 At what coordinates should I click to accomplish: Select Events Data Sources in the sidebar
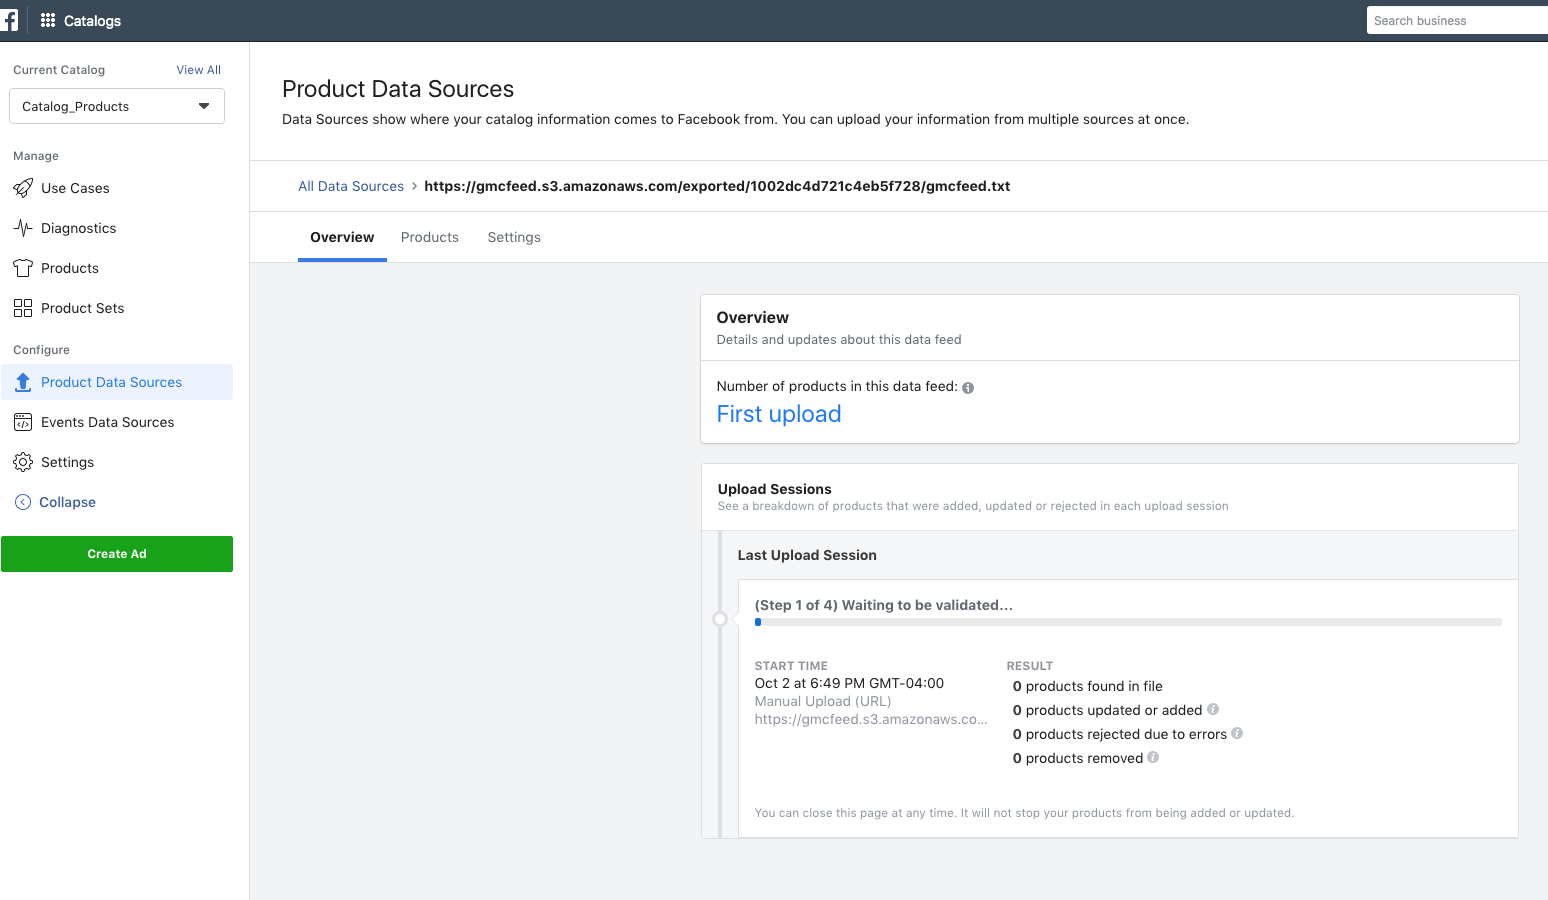coord(117,422)
